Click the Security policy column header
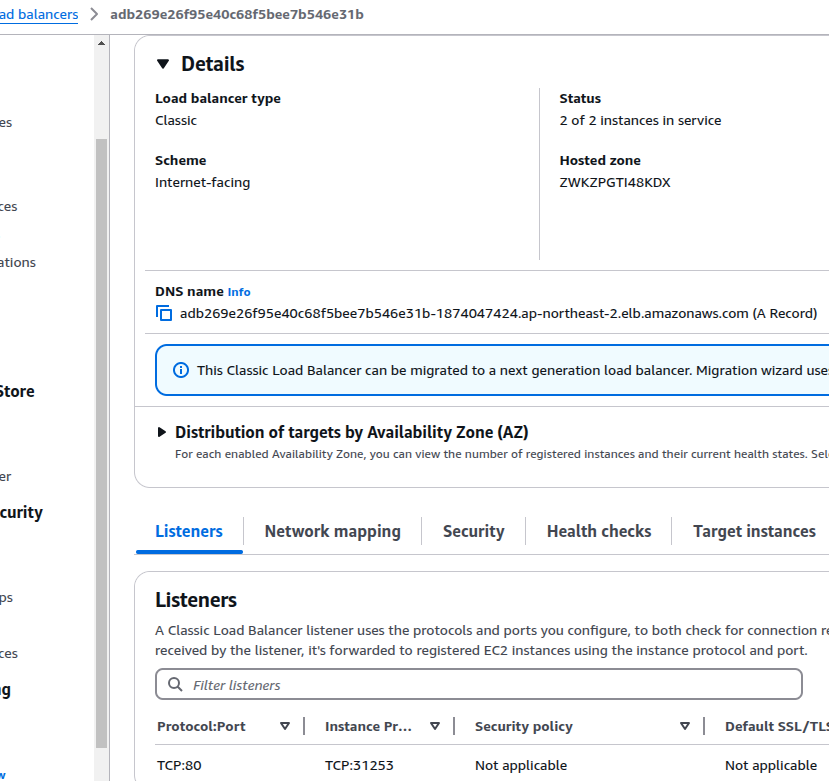829x781 pixels. [x=524, y=726]
